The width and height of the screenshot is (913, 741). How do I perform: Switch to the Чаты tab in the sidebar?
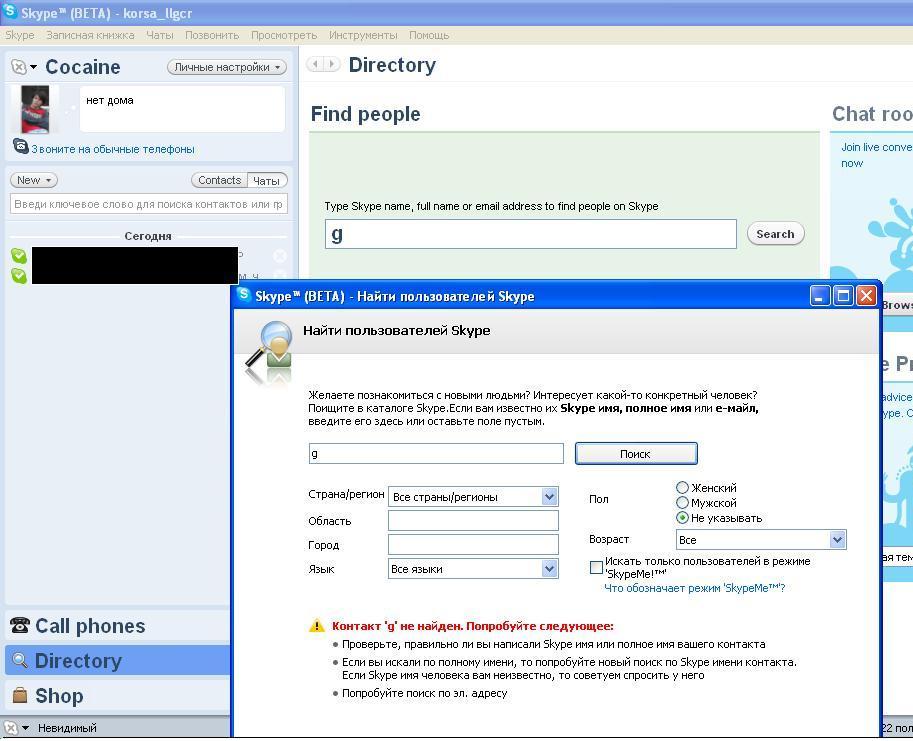pyautogui.click(x=267, y=180)
